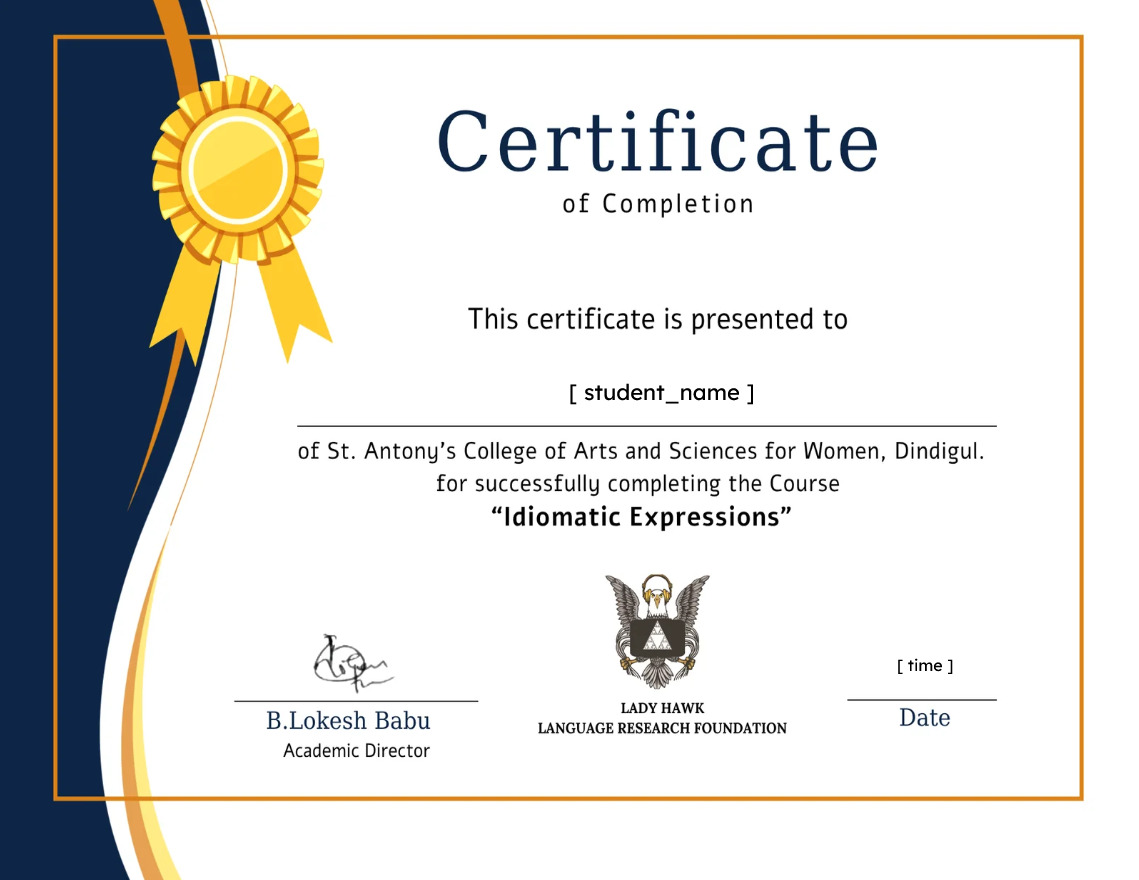Screen dimensions: 1139x880
Task: Click the "LADY HAWK" foundation name
Action: pyautogui.click(x=662, y=708)
